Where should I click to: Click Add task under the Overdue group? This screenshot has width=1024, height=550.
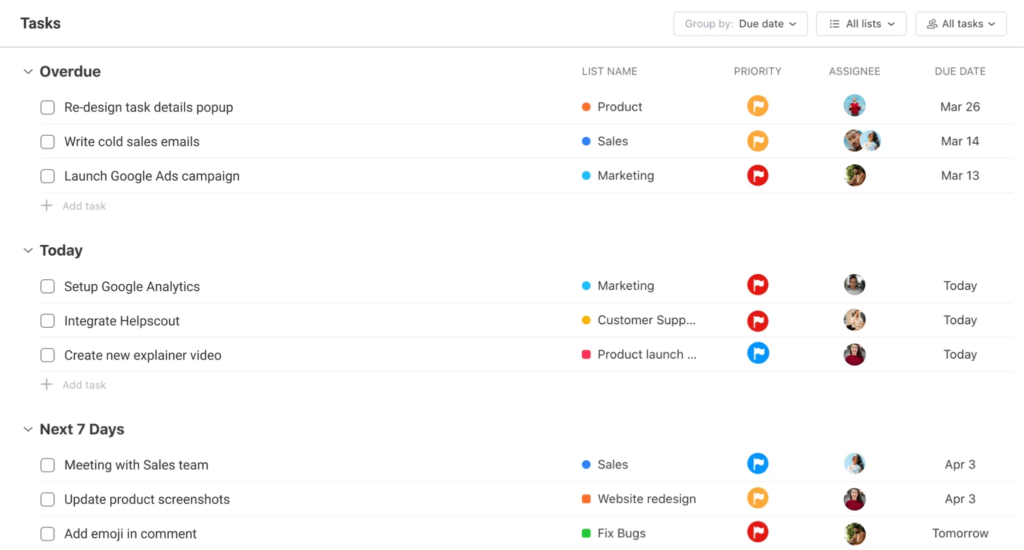(x=84, y=206)
